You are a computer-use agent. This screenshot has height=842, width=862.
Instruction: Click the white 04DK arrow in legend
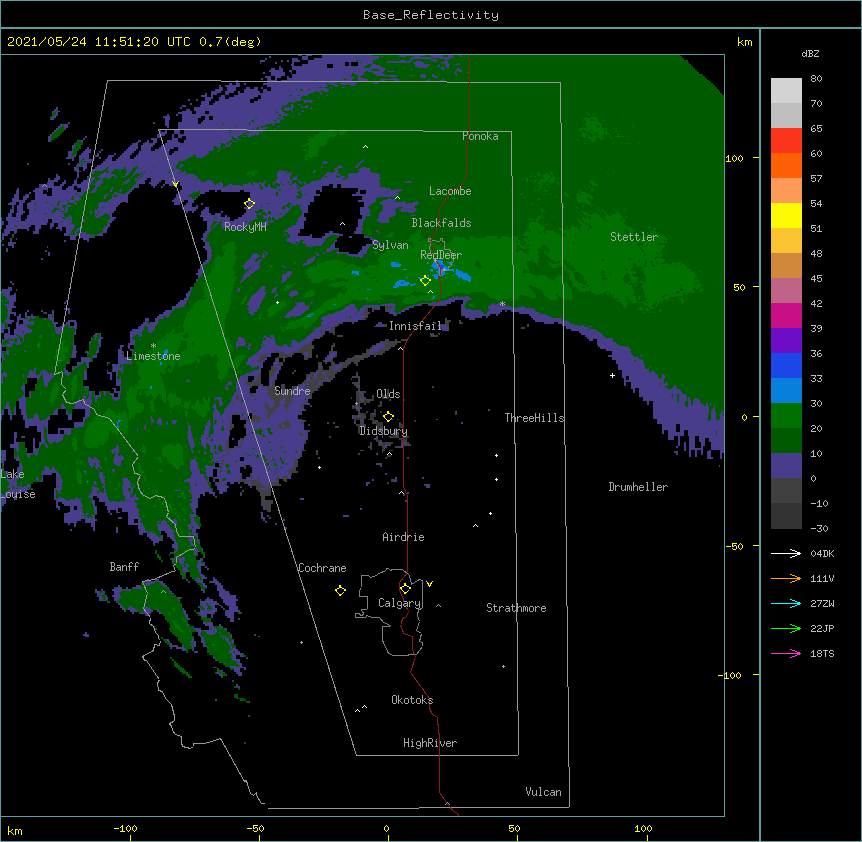[x=786, y=553]
